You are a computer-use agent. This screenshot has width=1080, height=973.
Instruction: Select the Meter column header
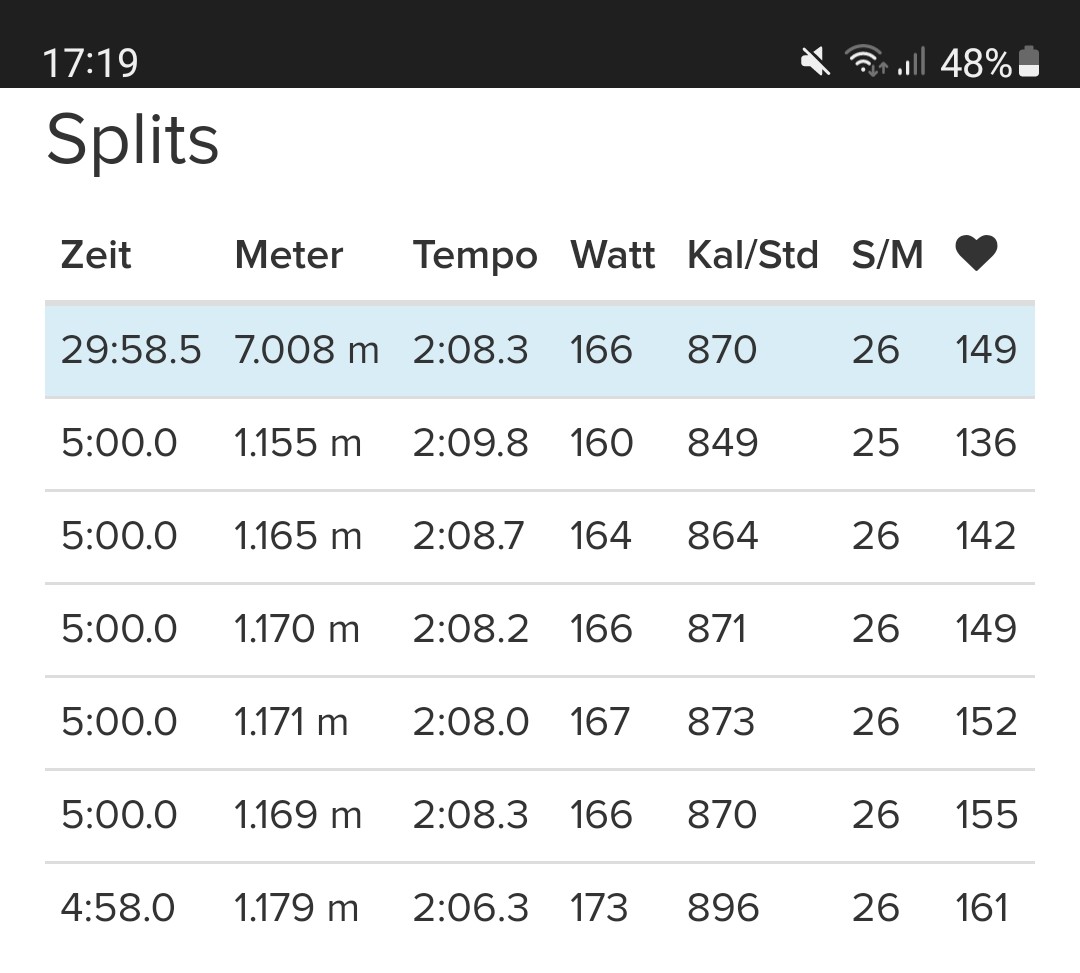(289, 255)
